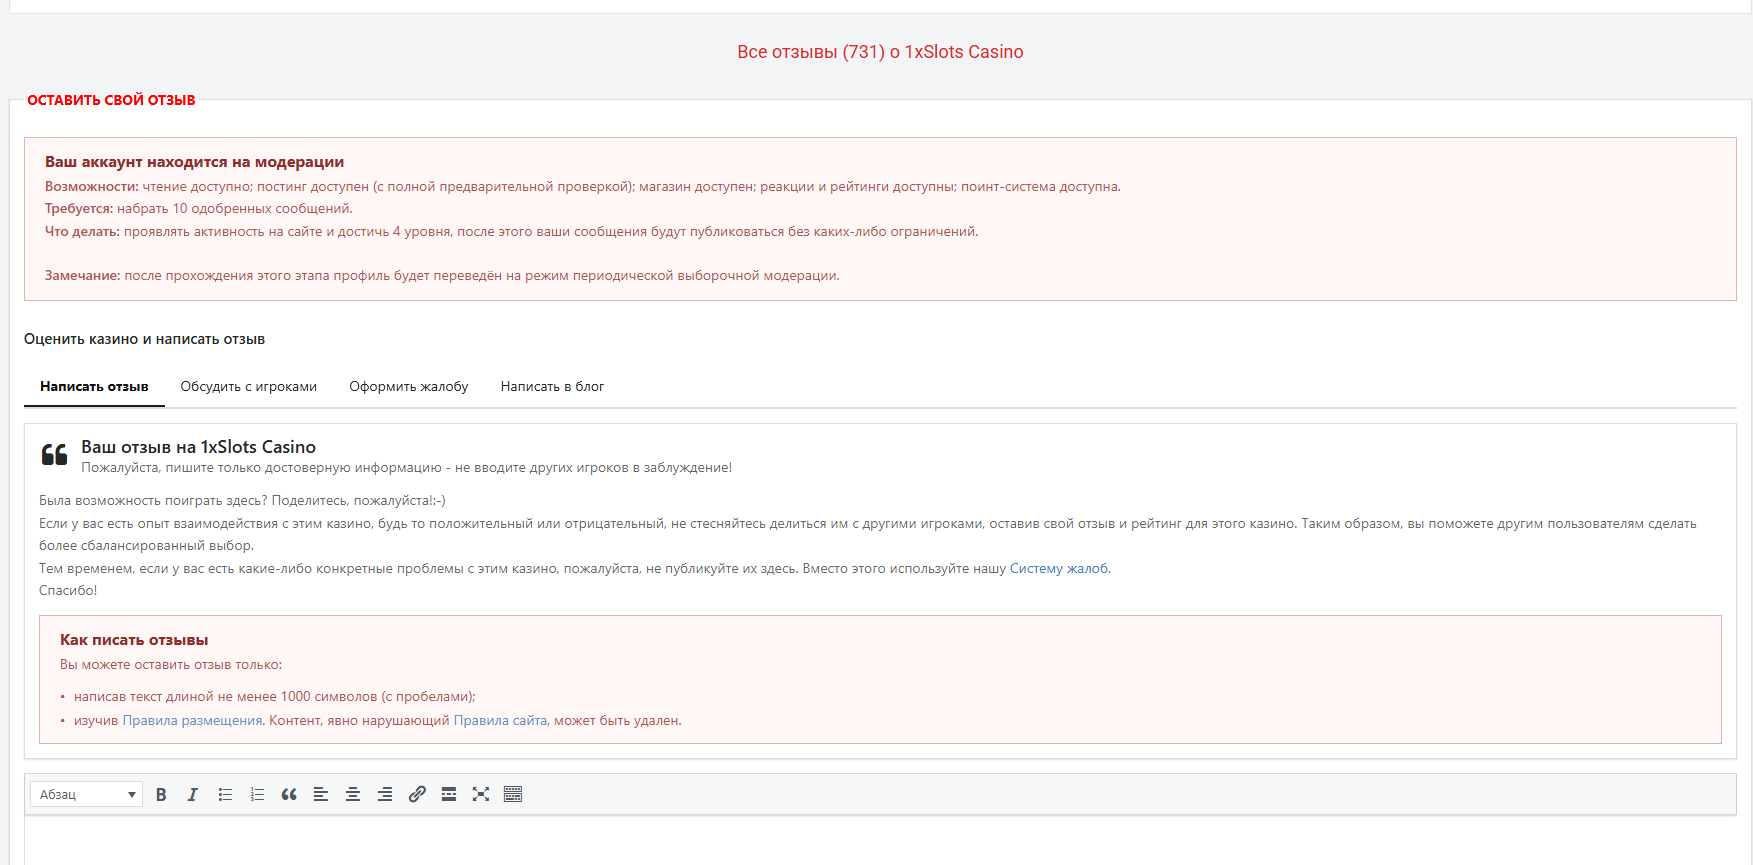Insert the Read More tag
Screen dimensions: 1753x865
click(449, 794)
